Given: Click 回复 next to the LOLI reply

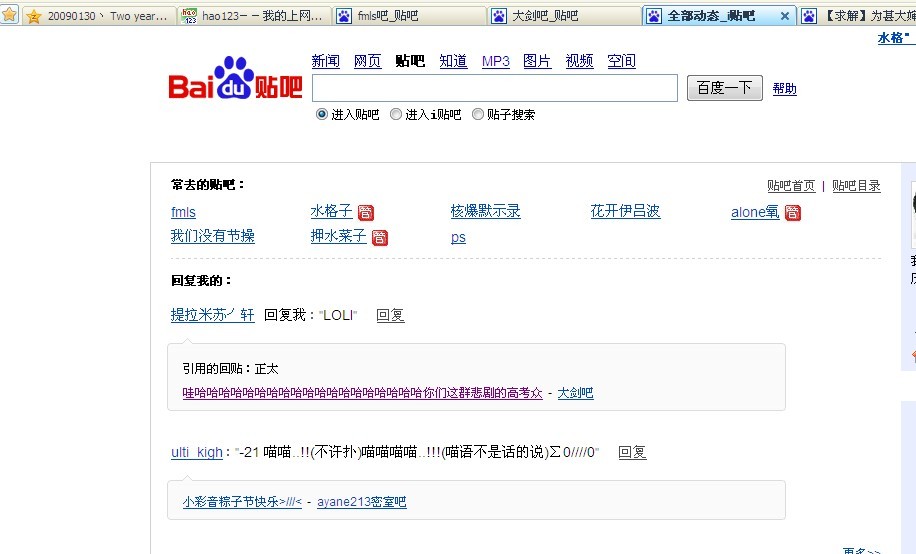Looking at the screenshot, I should [x=390, y=316].
